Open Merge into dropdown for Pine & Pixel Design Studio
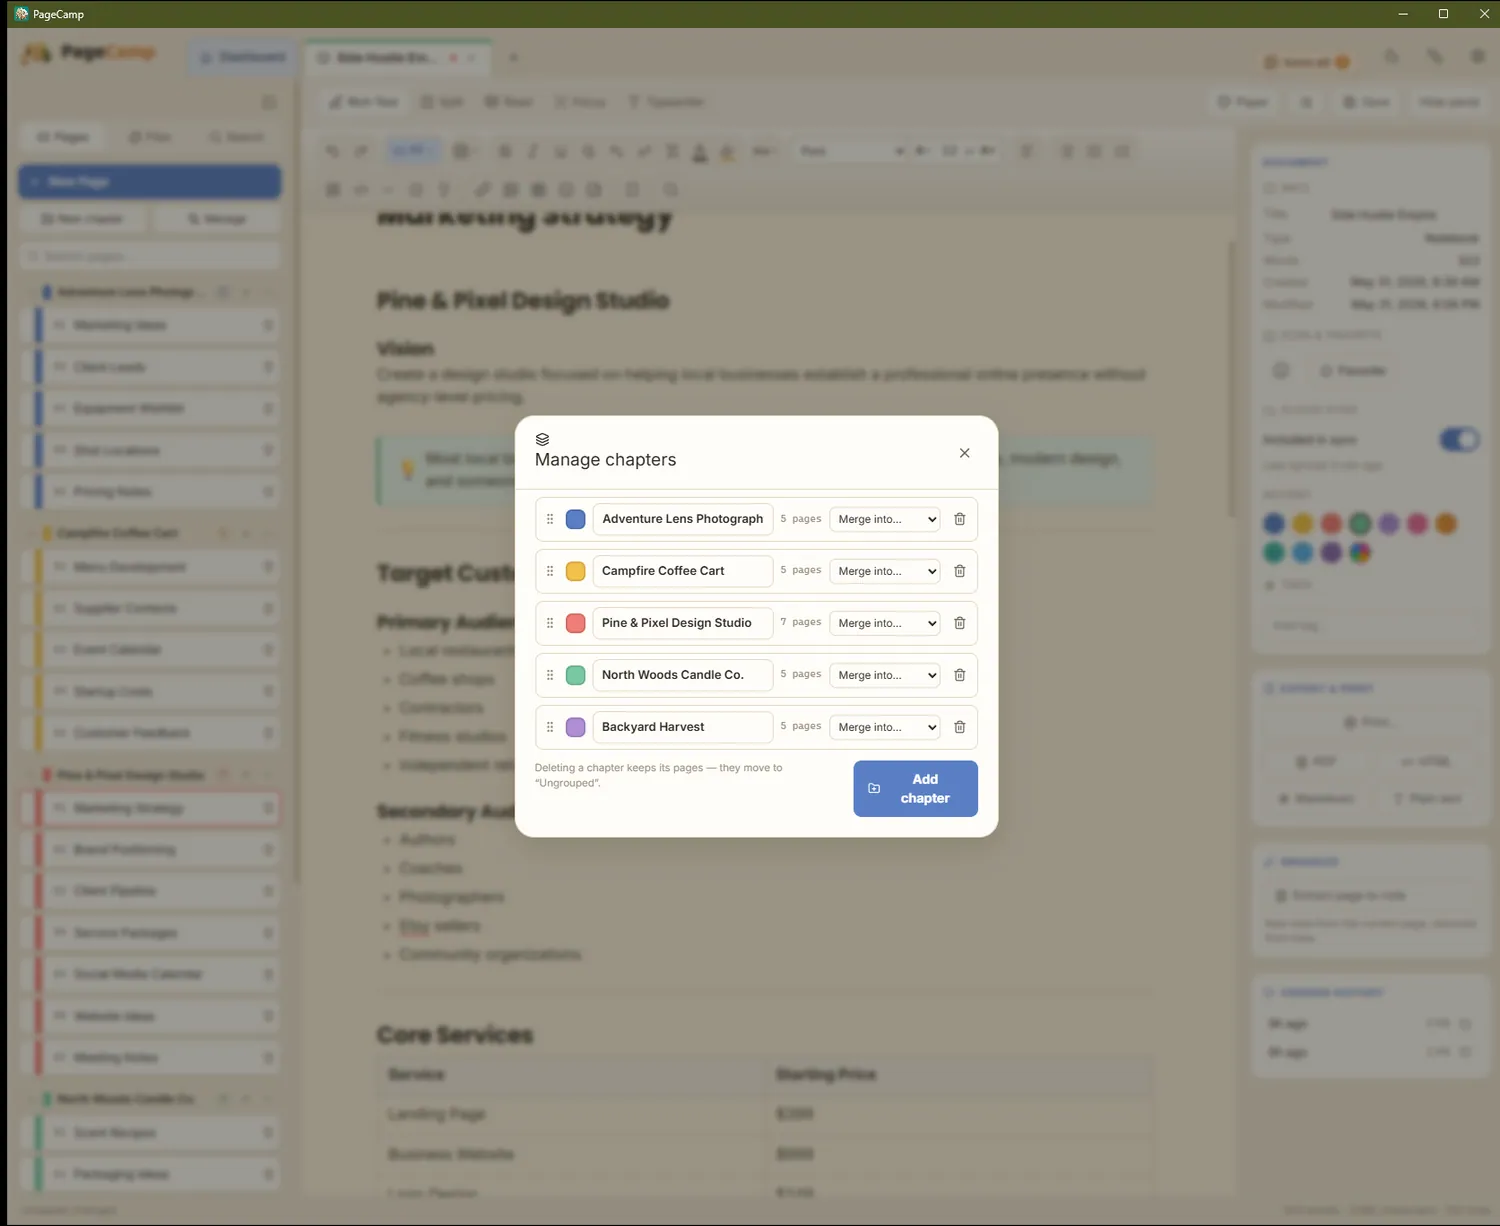This screenshot has width=1500, height=1226. (885, 623)
